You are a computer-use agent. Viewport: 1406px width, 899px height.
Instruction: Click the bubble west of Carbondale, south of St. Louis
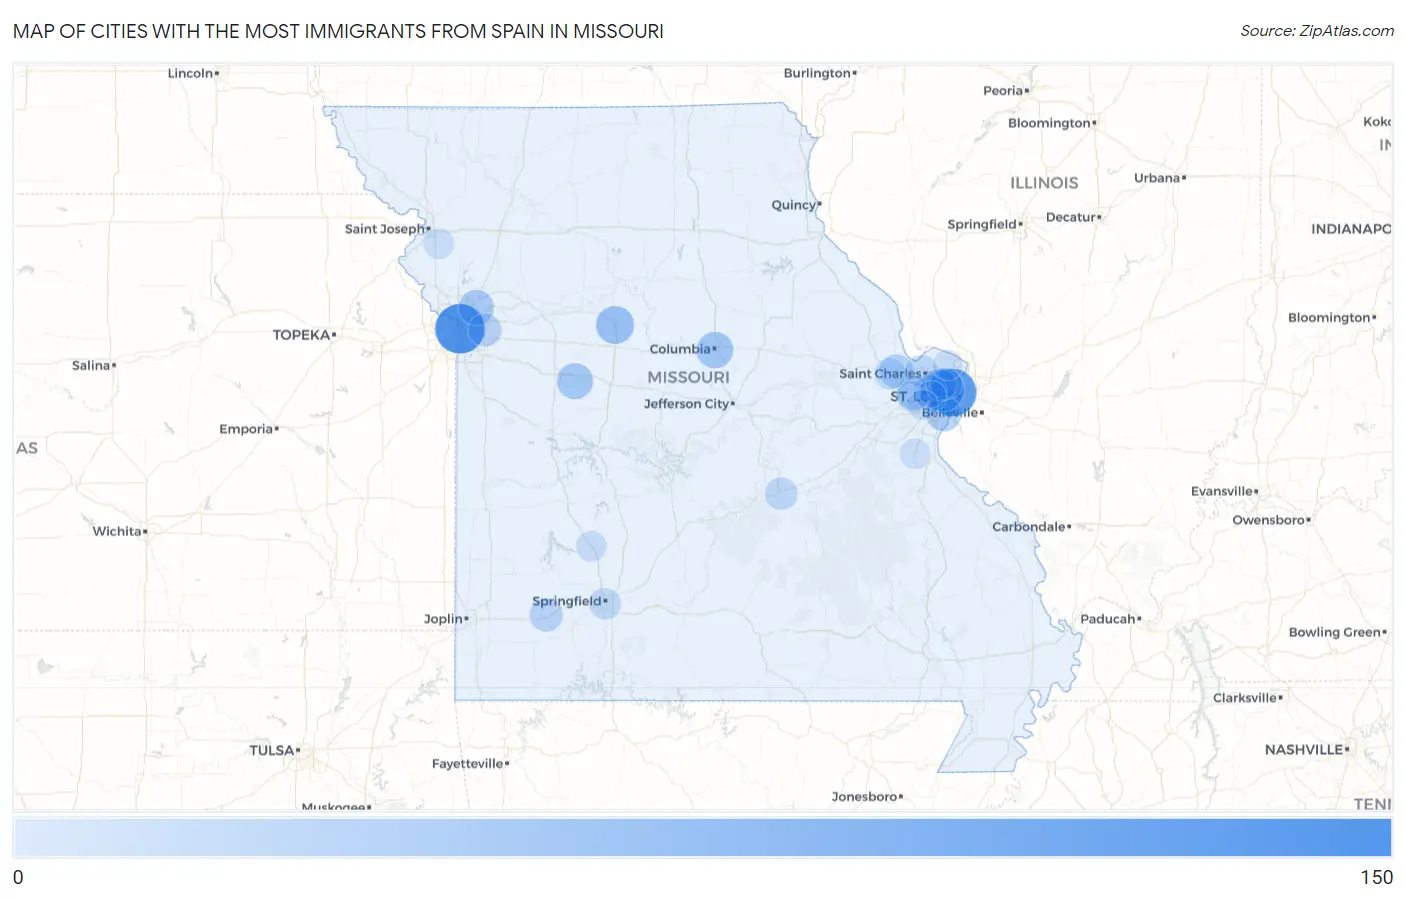point(915,454)
